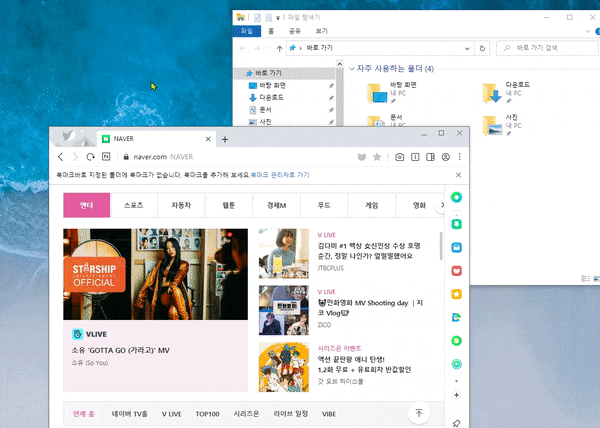Show next category tabs arrow

(441, 205)
